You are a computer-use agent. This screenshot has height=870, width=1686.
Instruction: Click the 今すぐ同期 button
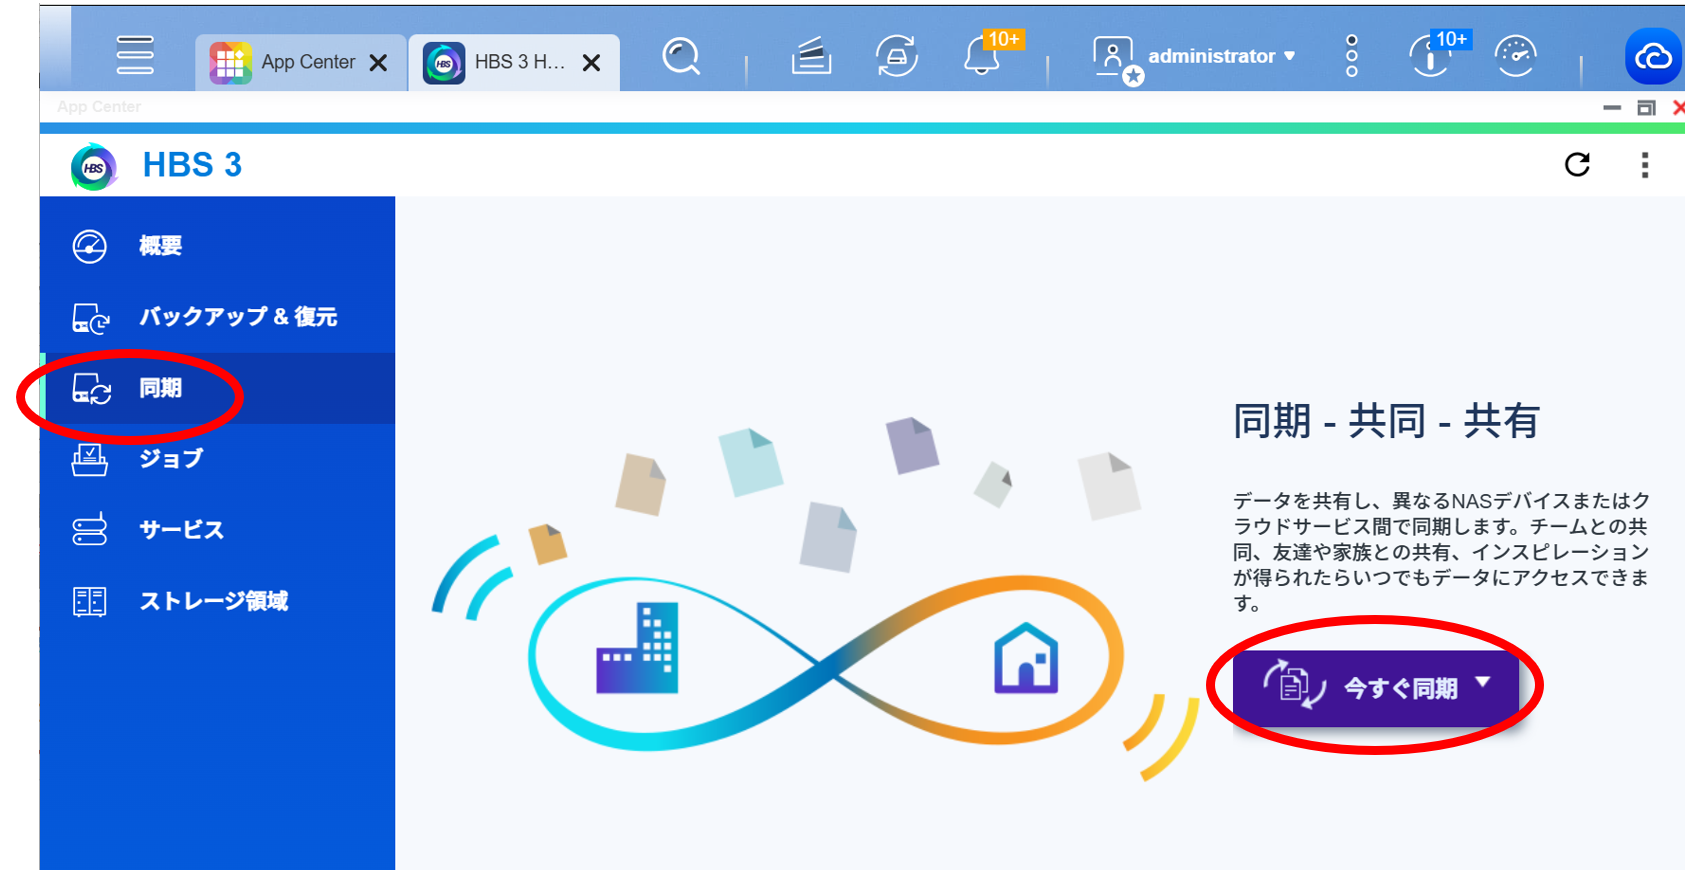[x=1375, y=688]
